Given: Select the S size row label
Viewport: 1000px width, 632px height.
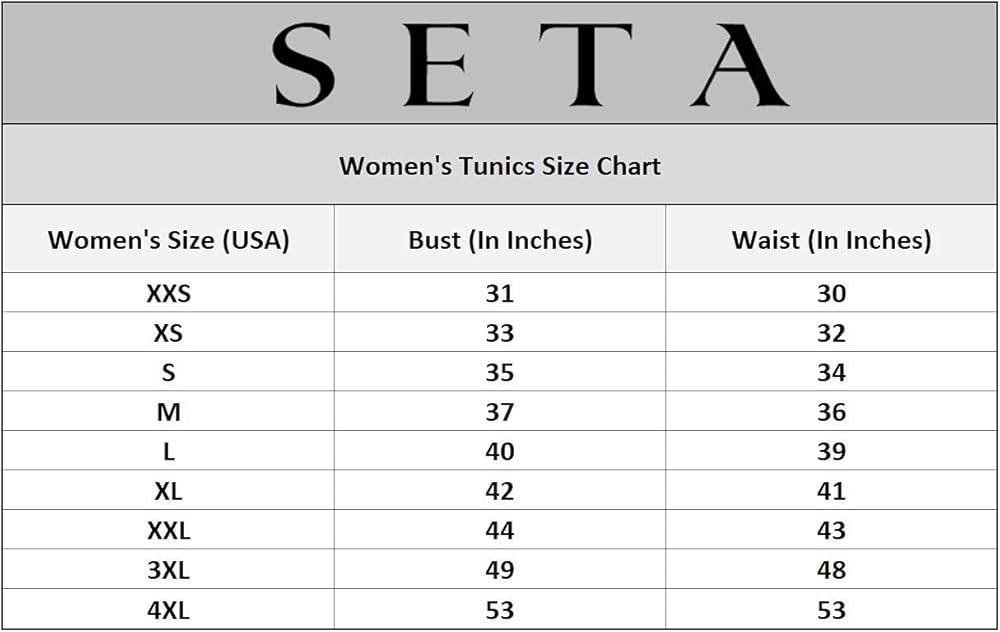Looking at the screenshot, I should [x=168, y=372].
